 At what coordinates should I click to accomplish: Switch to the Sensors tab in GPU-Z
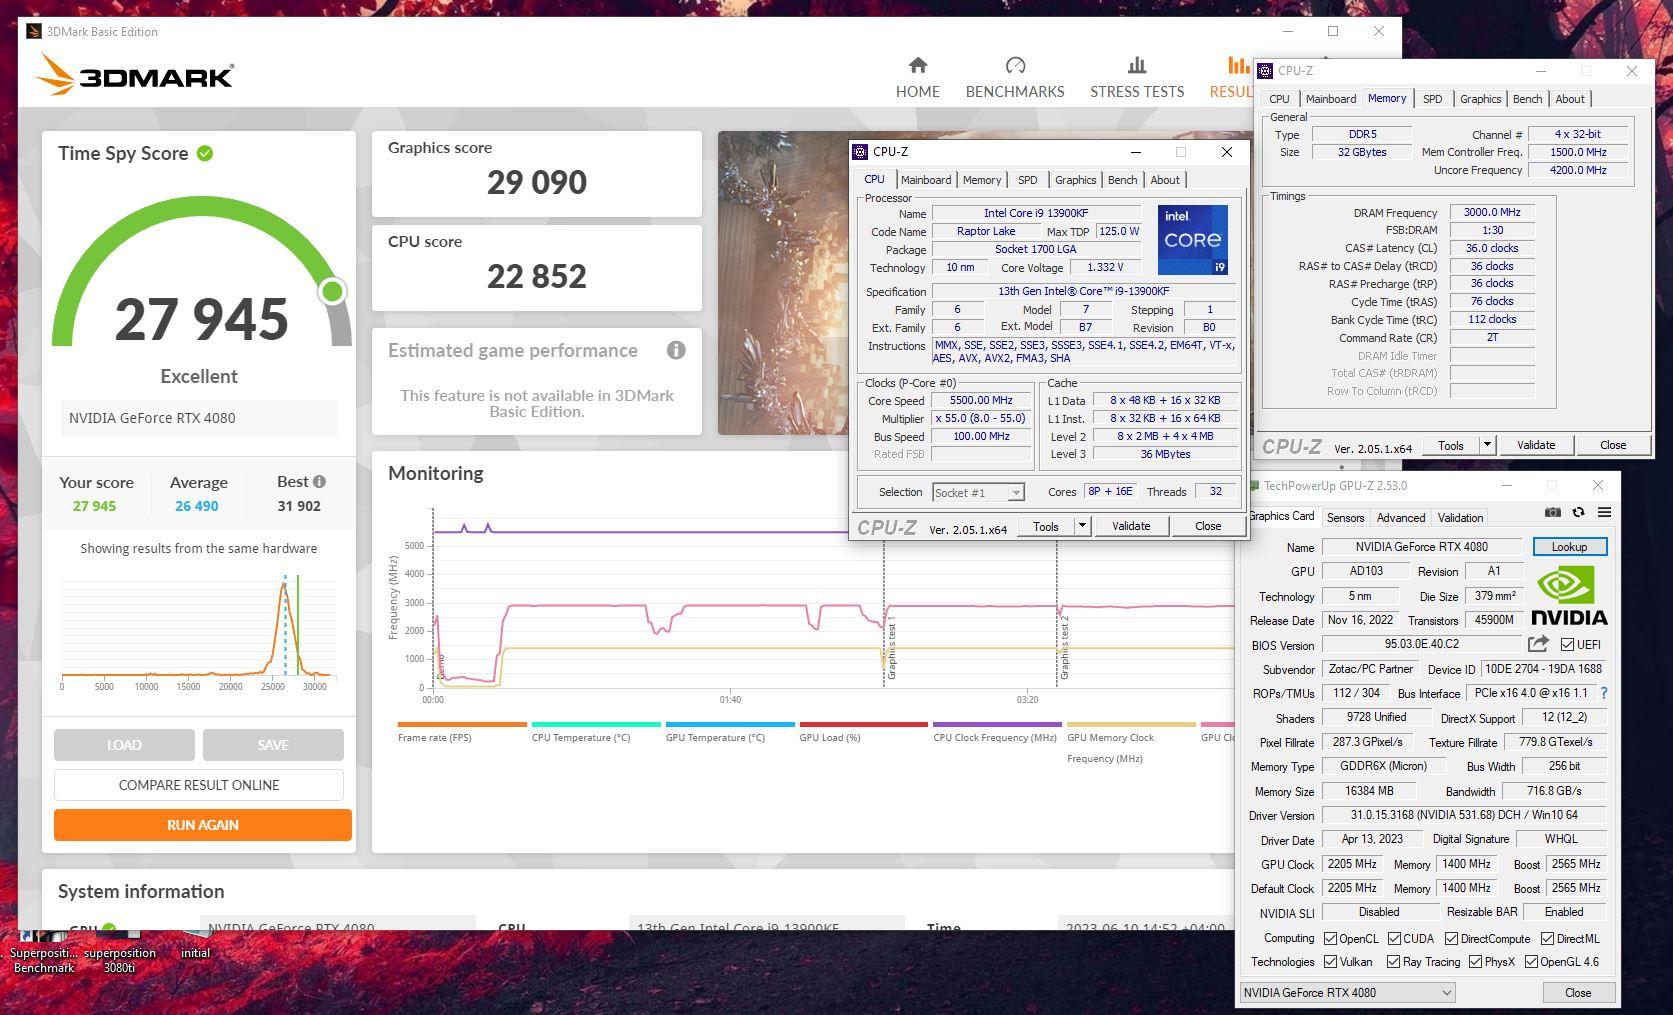point(1344,517)
